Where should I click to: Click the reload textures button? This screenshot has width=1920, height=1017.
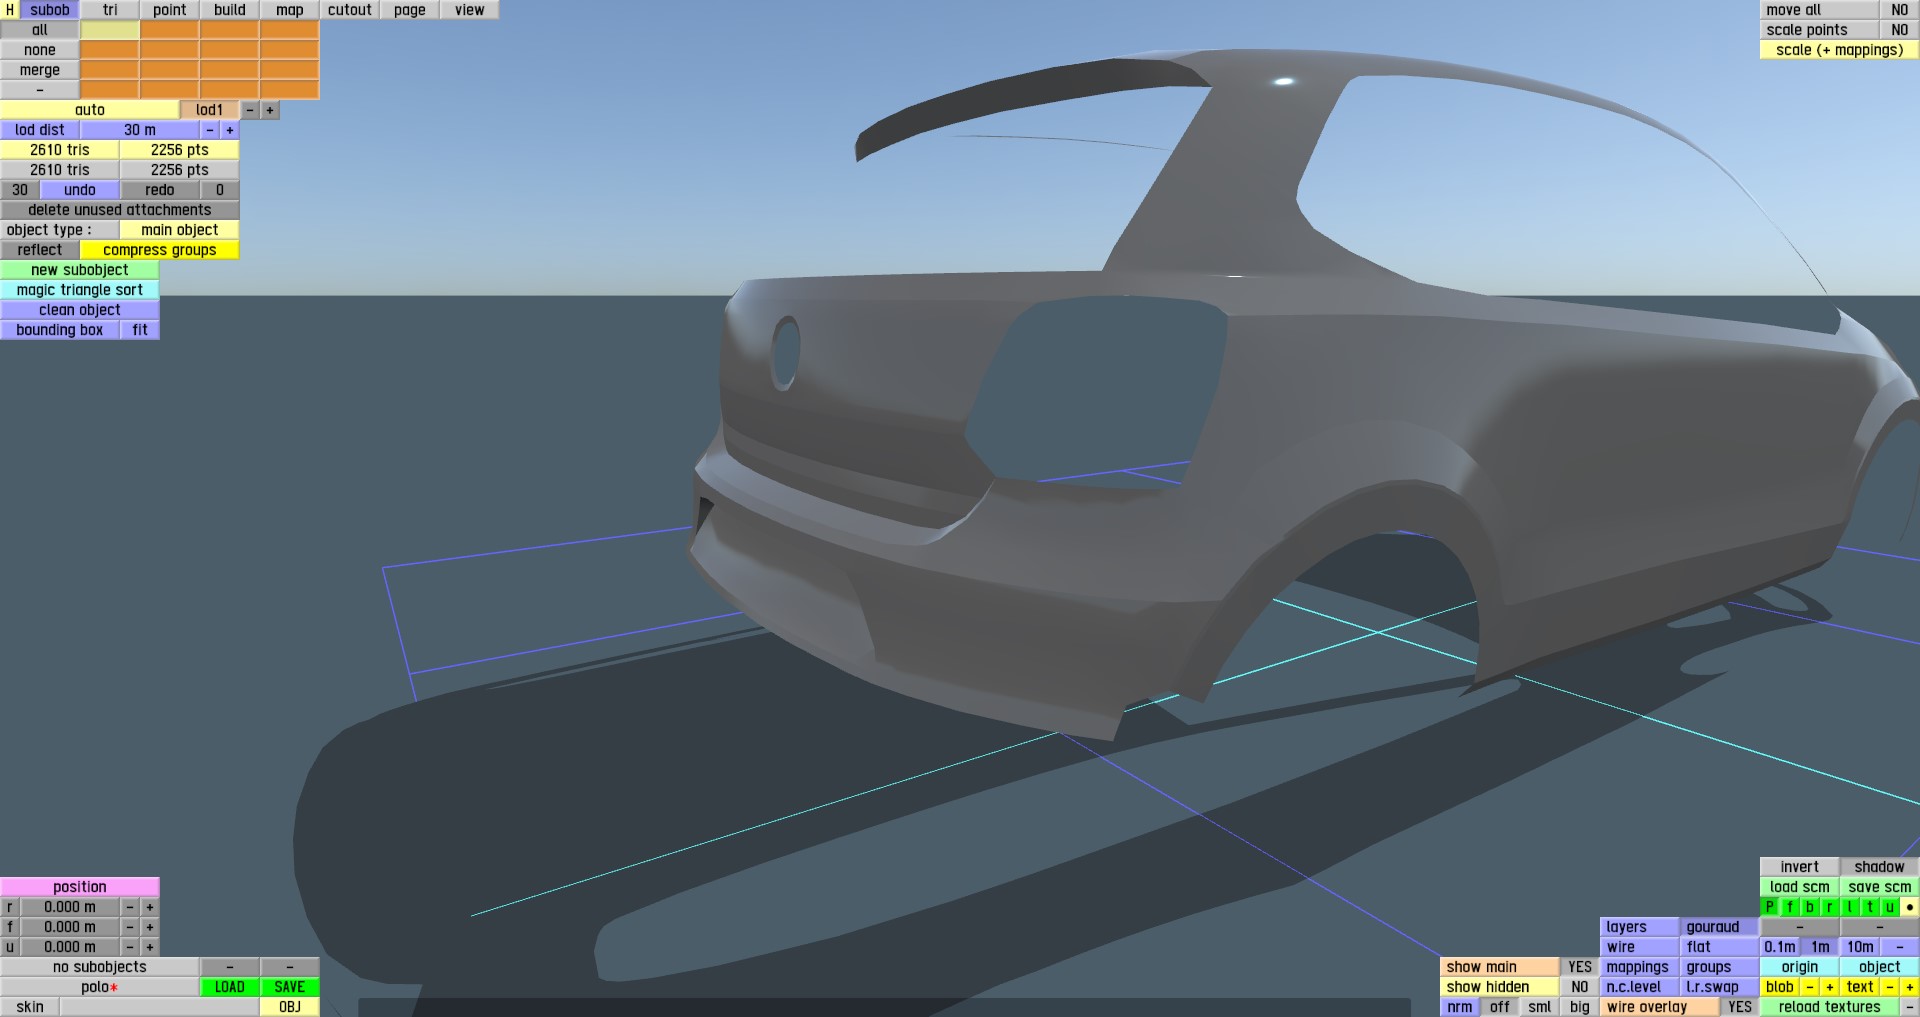pos(1830,1007)
